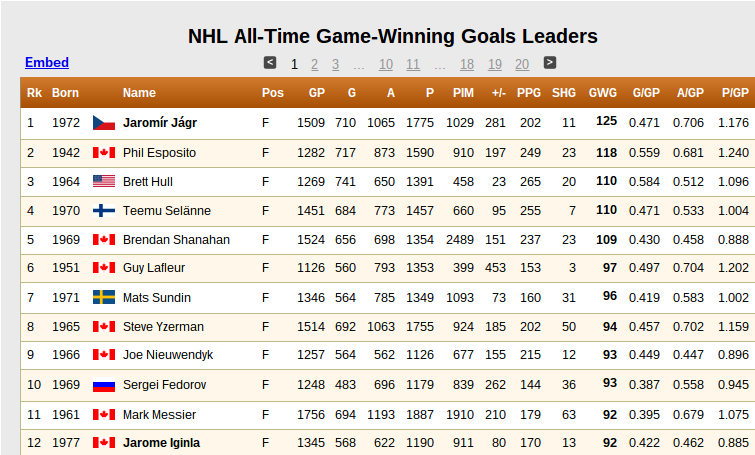Click the Sweden flag beside Mats Sundin
The width and height of the screenshot is (755, 455).
tap(104, 297)
